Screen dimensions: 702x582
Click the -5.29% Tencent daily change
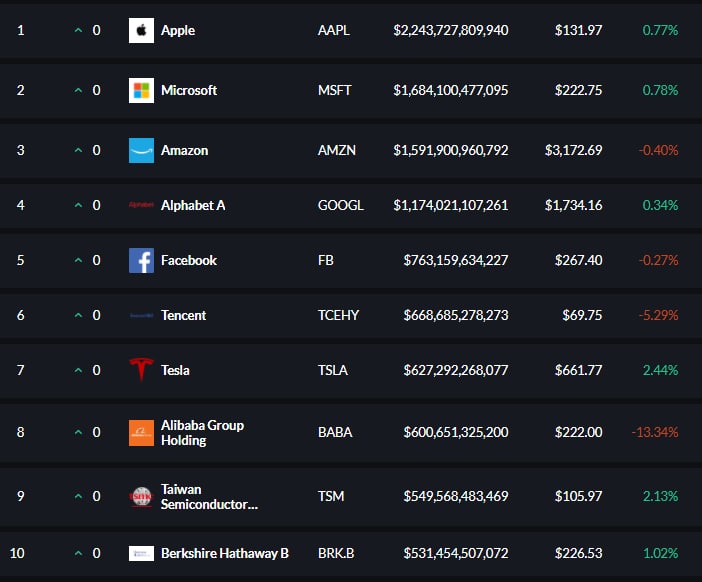coord(659,316)
